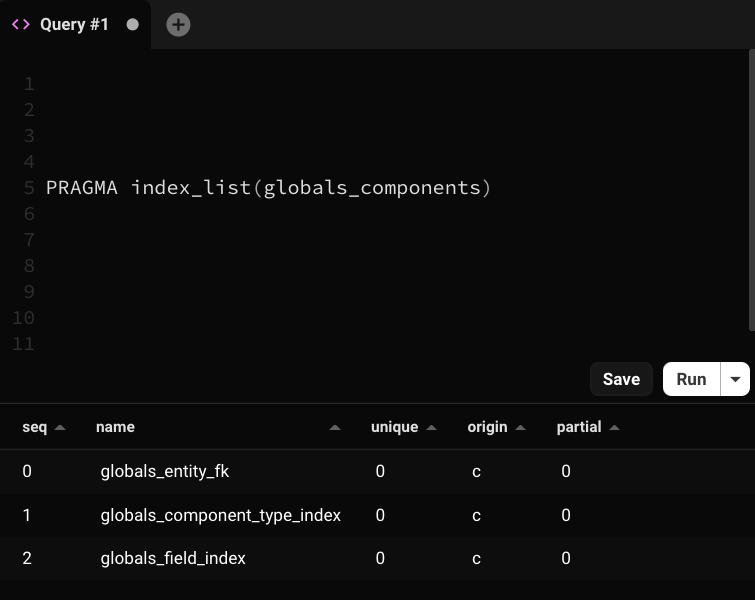The image size is (755, 600).
Task: Sort by the name column arrow
Action: (335, 427)
